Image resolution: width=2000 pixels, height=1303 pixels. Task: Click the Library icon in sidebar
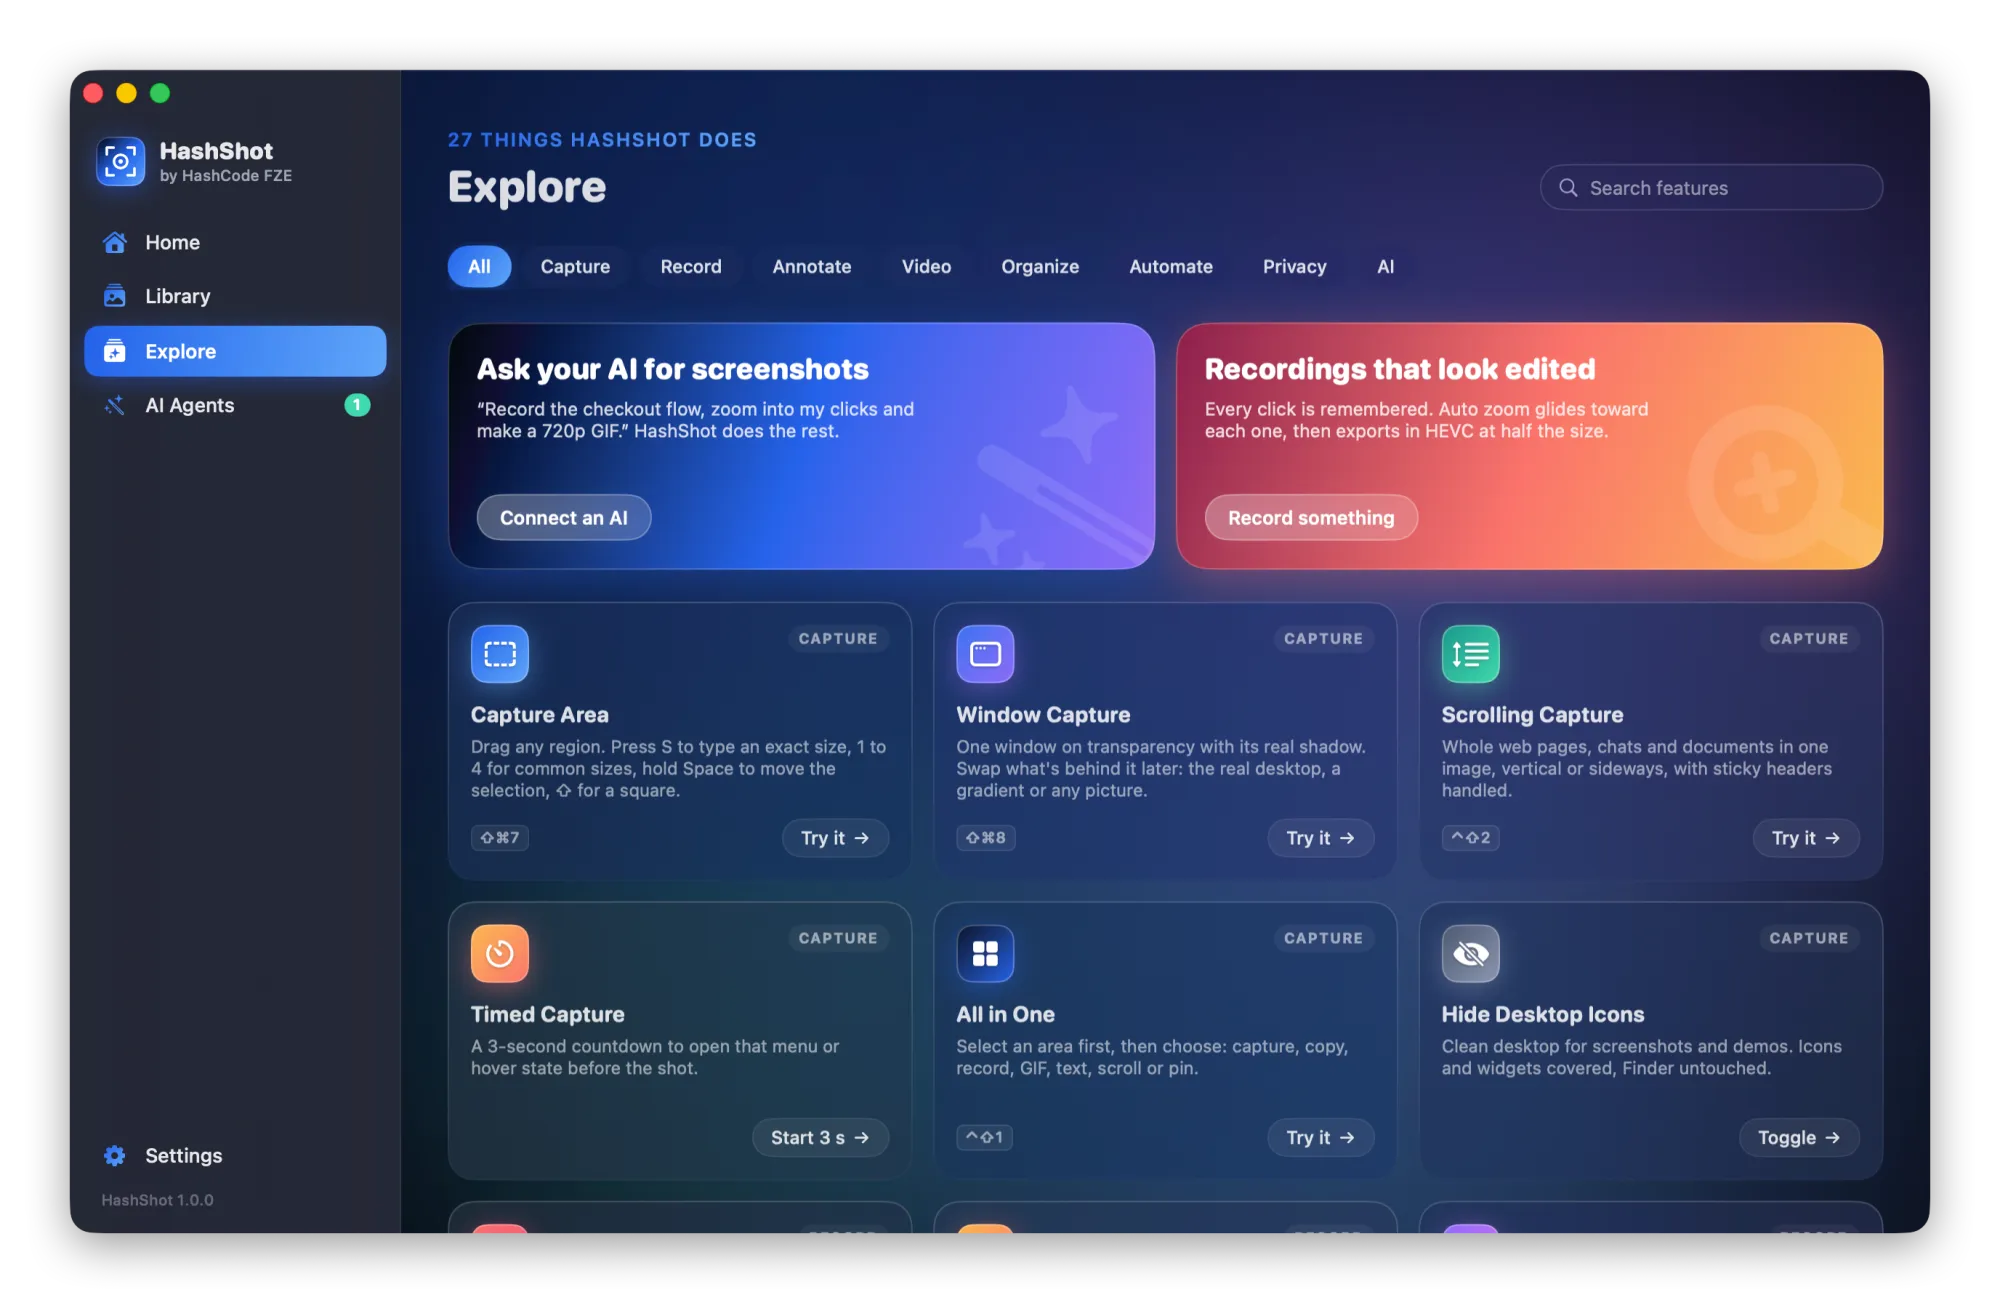tap(115, 296)
